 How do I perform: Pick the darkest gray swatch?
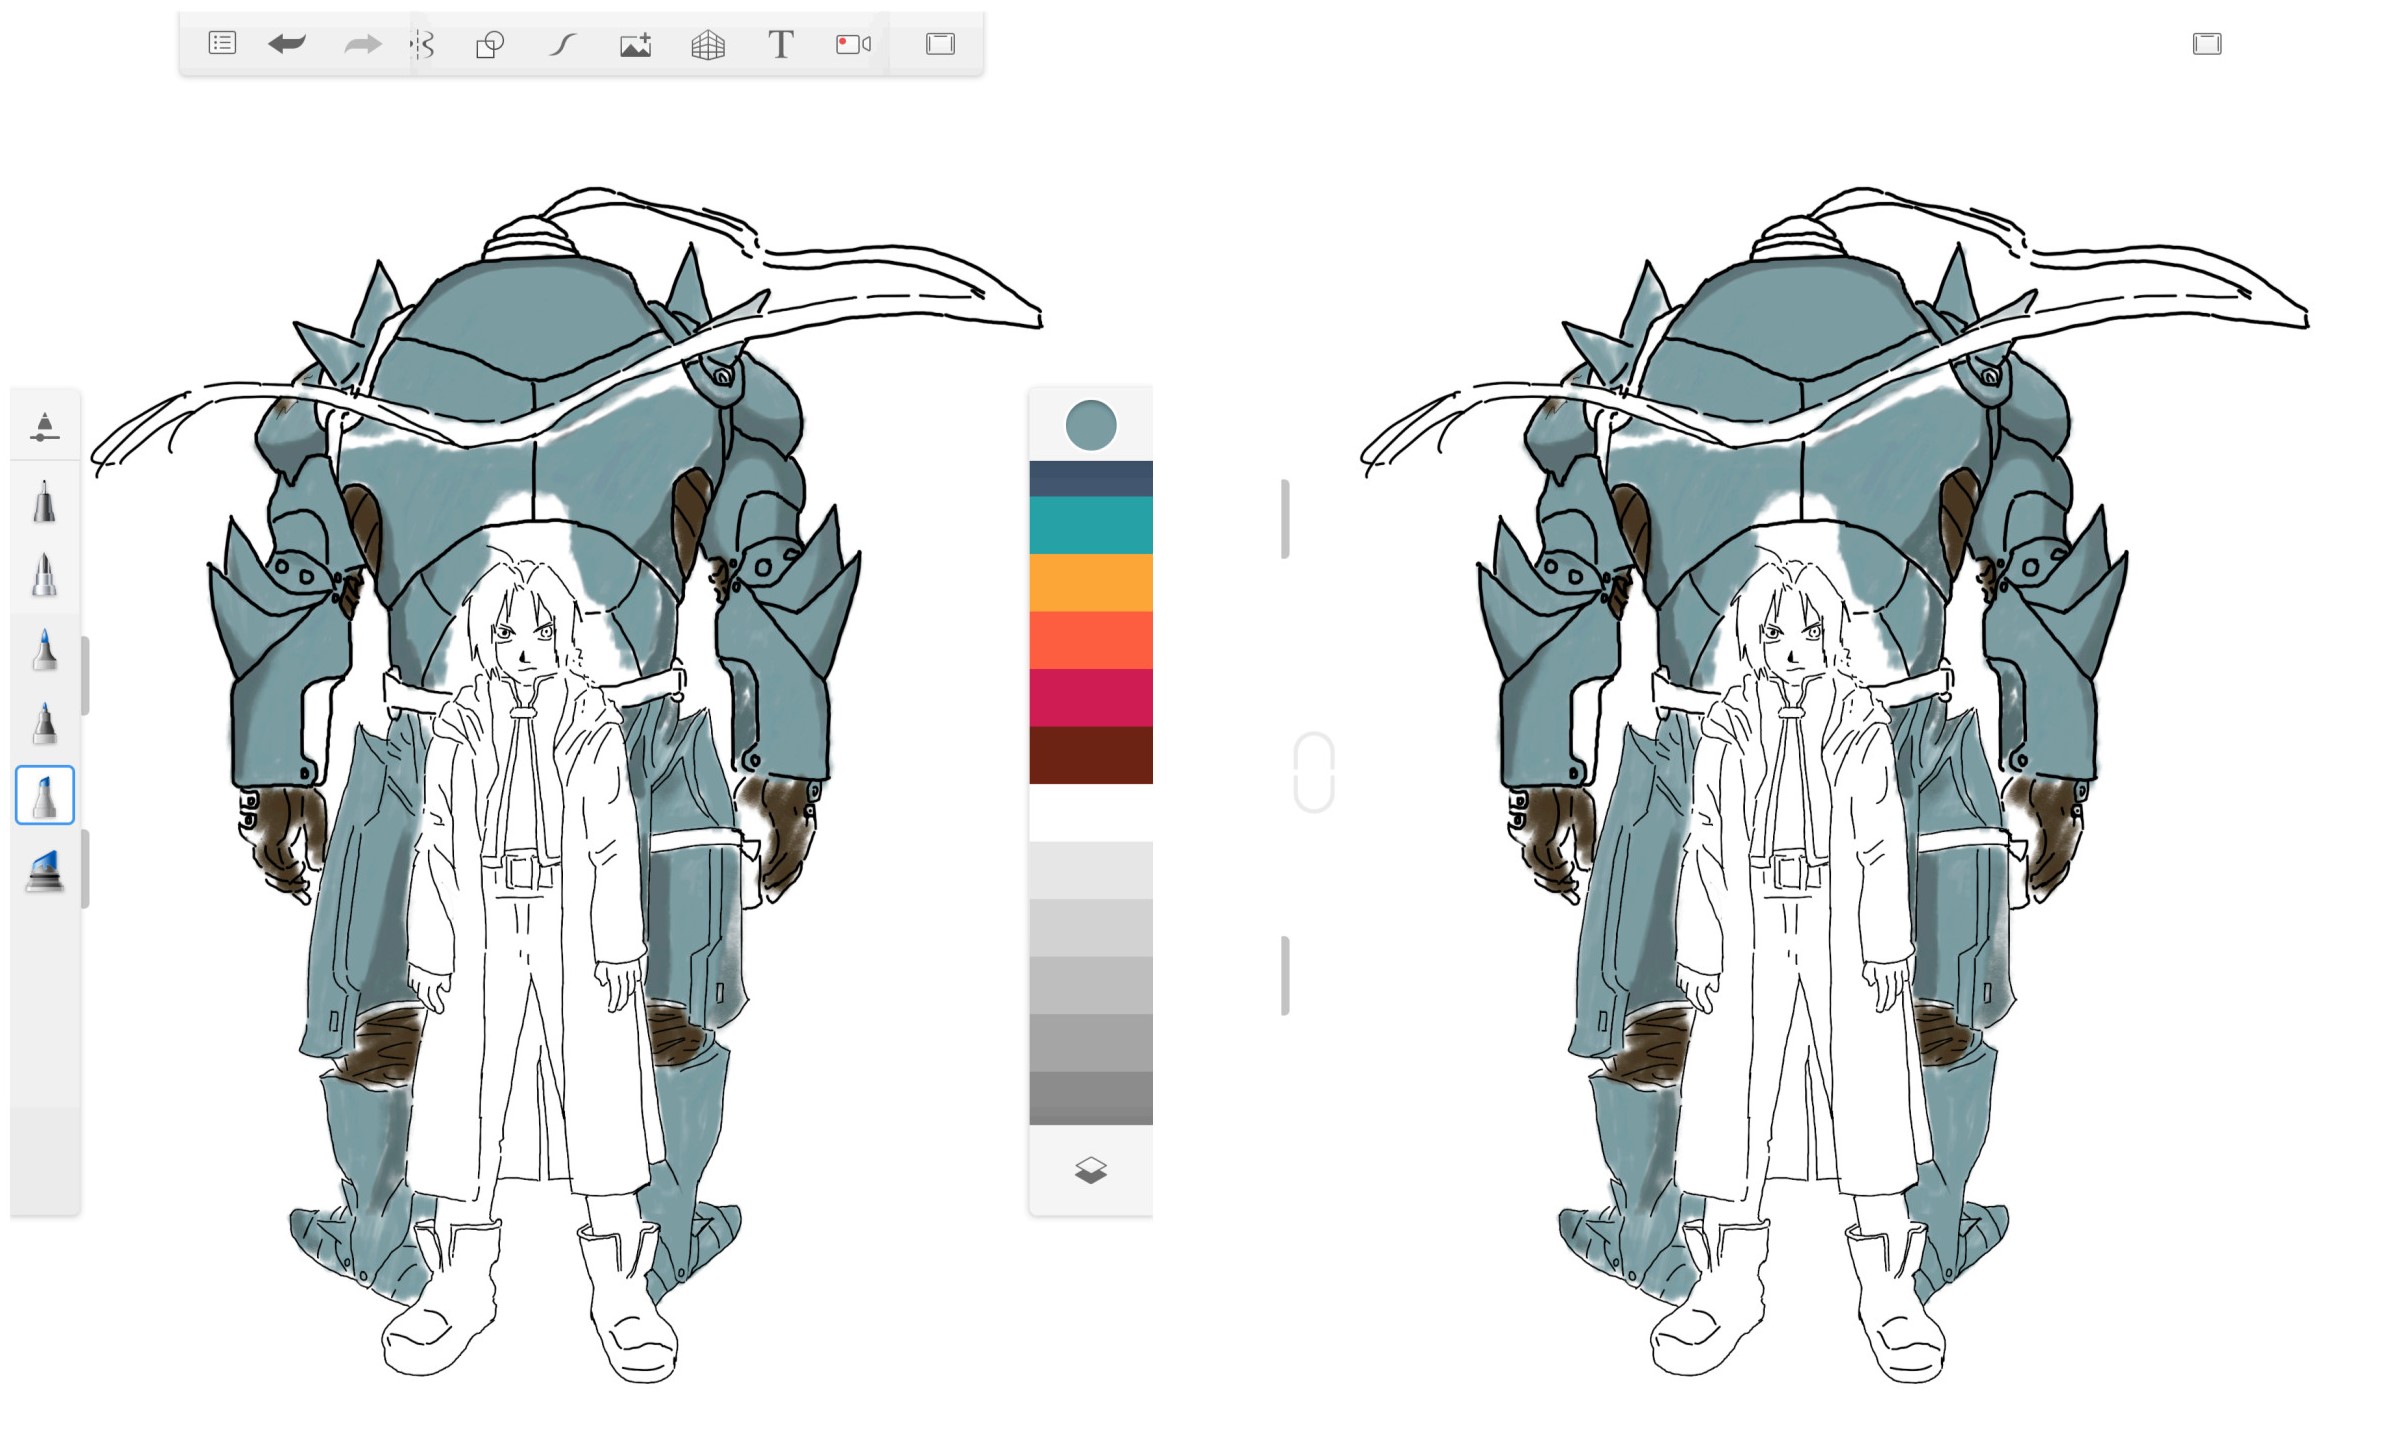click(x=1091, y=1098)
